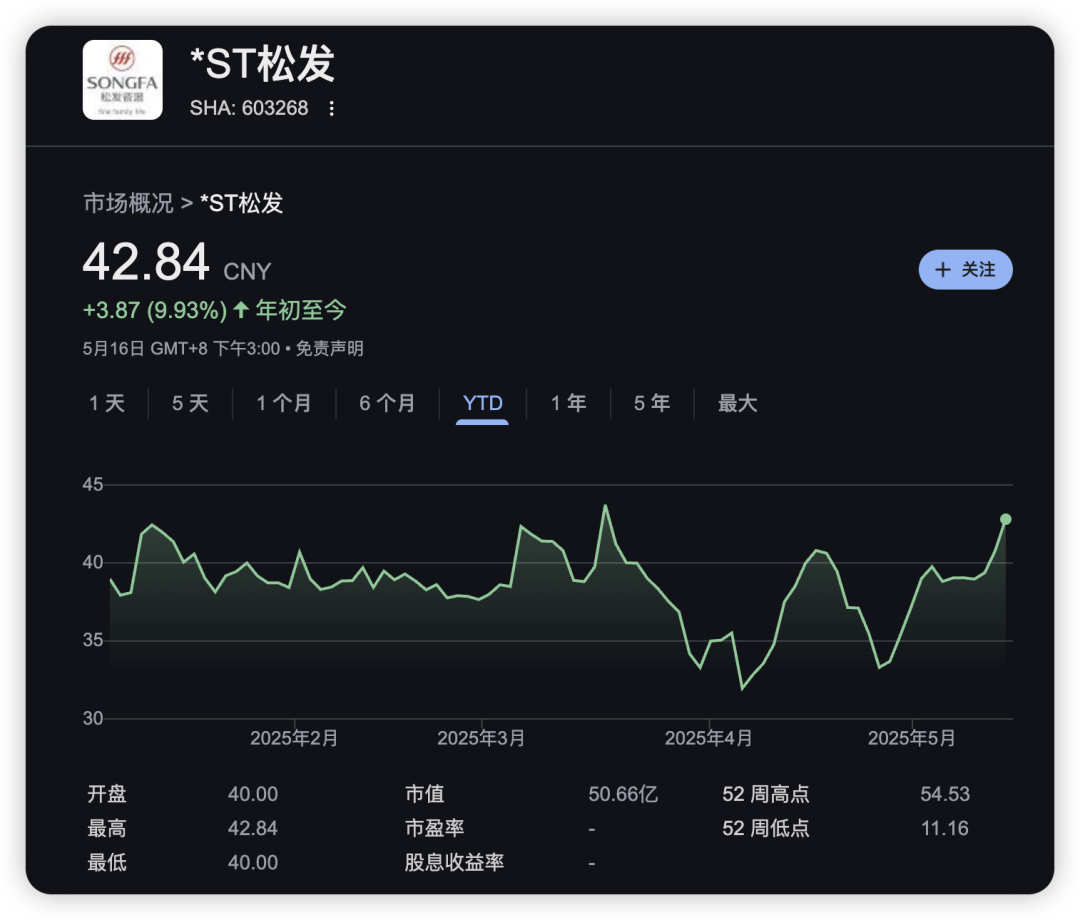
Task: Click the 股息收益率 label
Action: (x=455, y=862)
